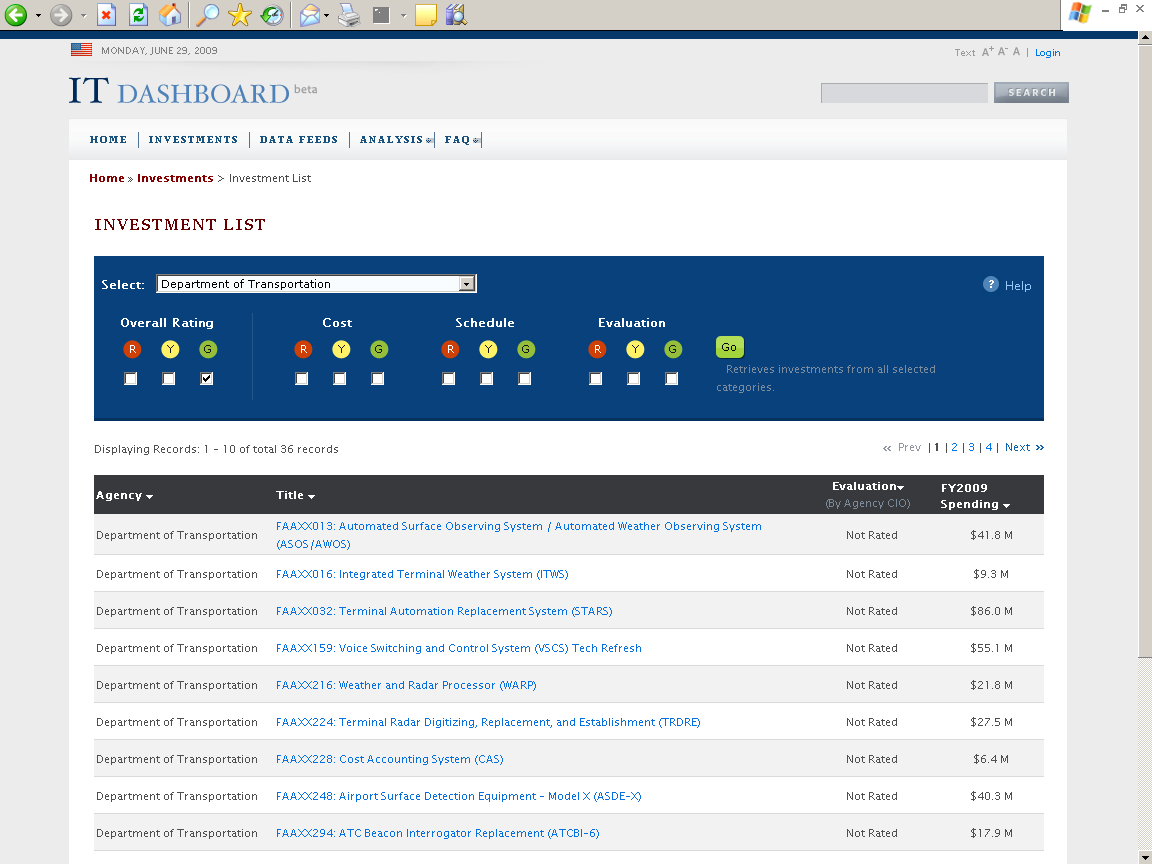Click the US flag icon
The width and height of the screenshot is (1152, 864).
(82, 50)
